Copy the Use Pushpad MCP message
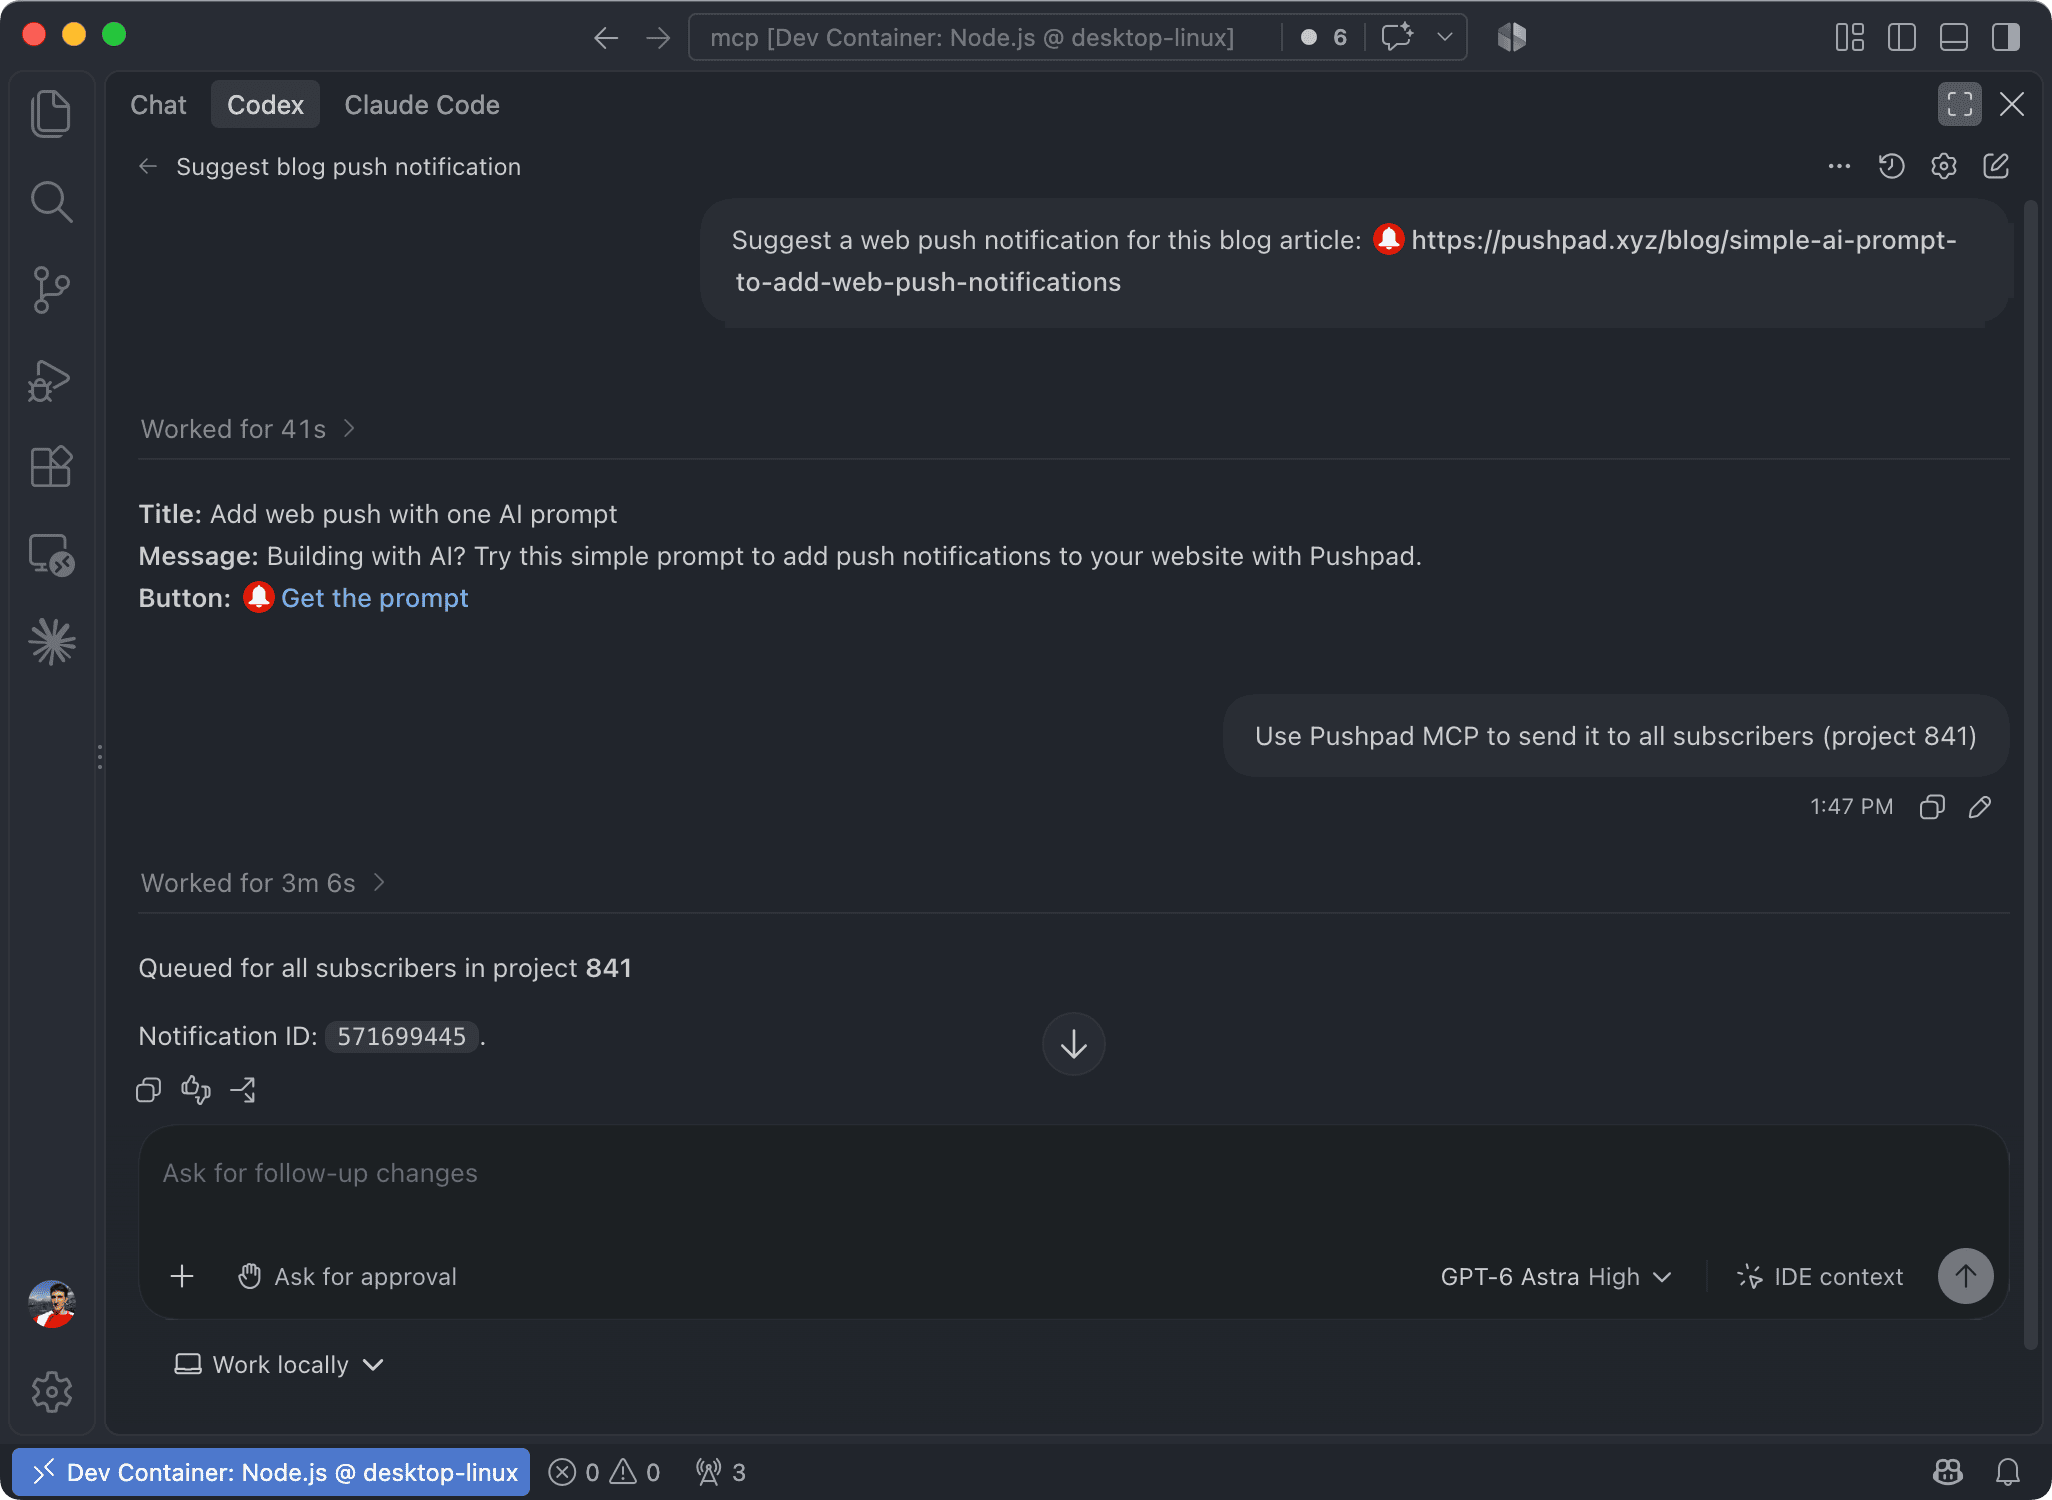 coord(1932,807)
